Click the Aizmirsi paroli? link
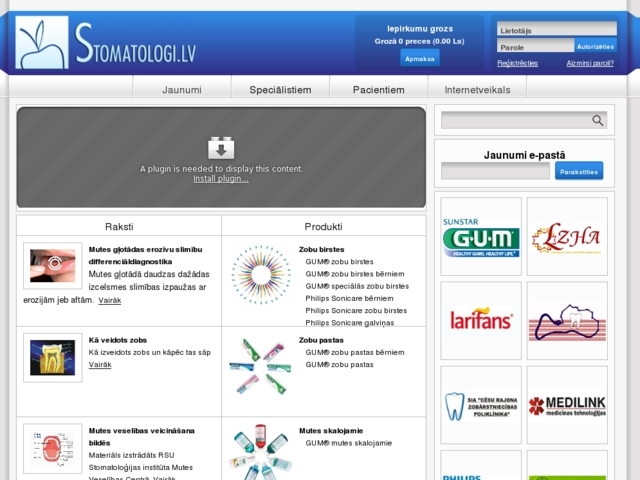The image size is (640, 480). (590, 63)
